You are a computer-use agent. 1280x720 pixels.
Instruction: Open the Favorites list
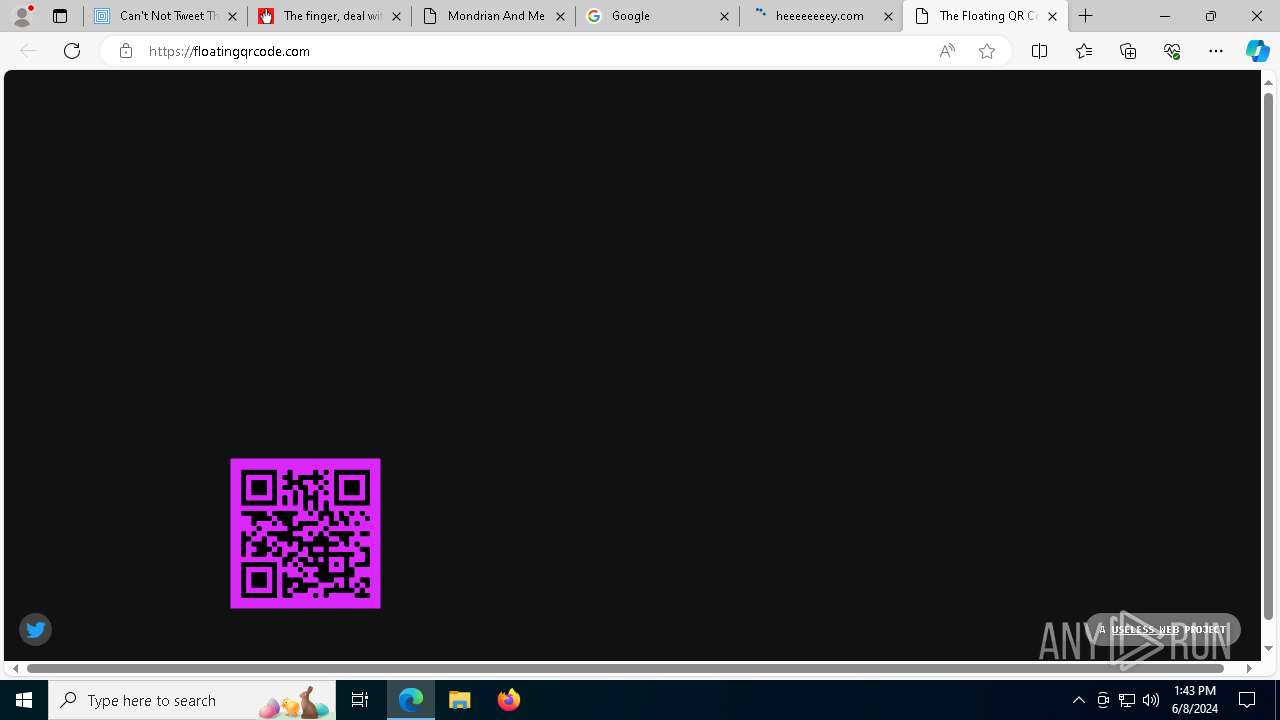coord(1083,51)
